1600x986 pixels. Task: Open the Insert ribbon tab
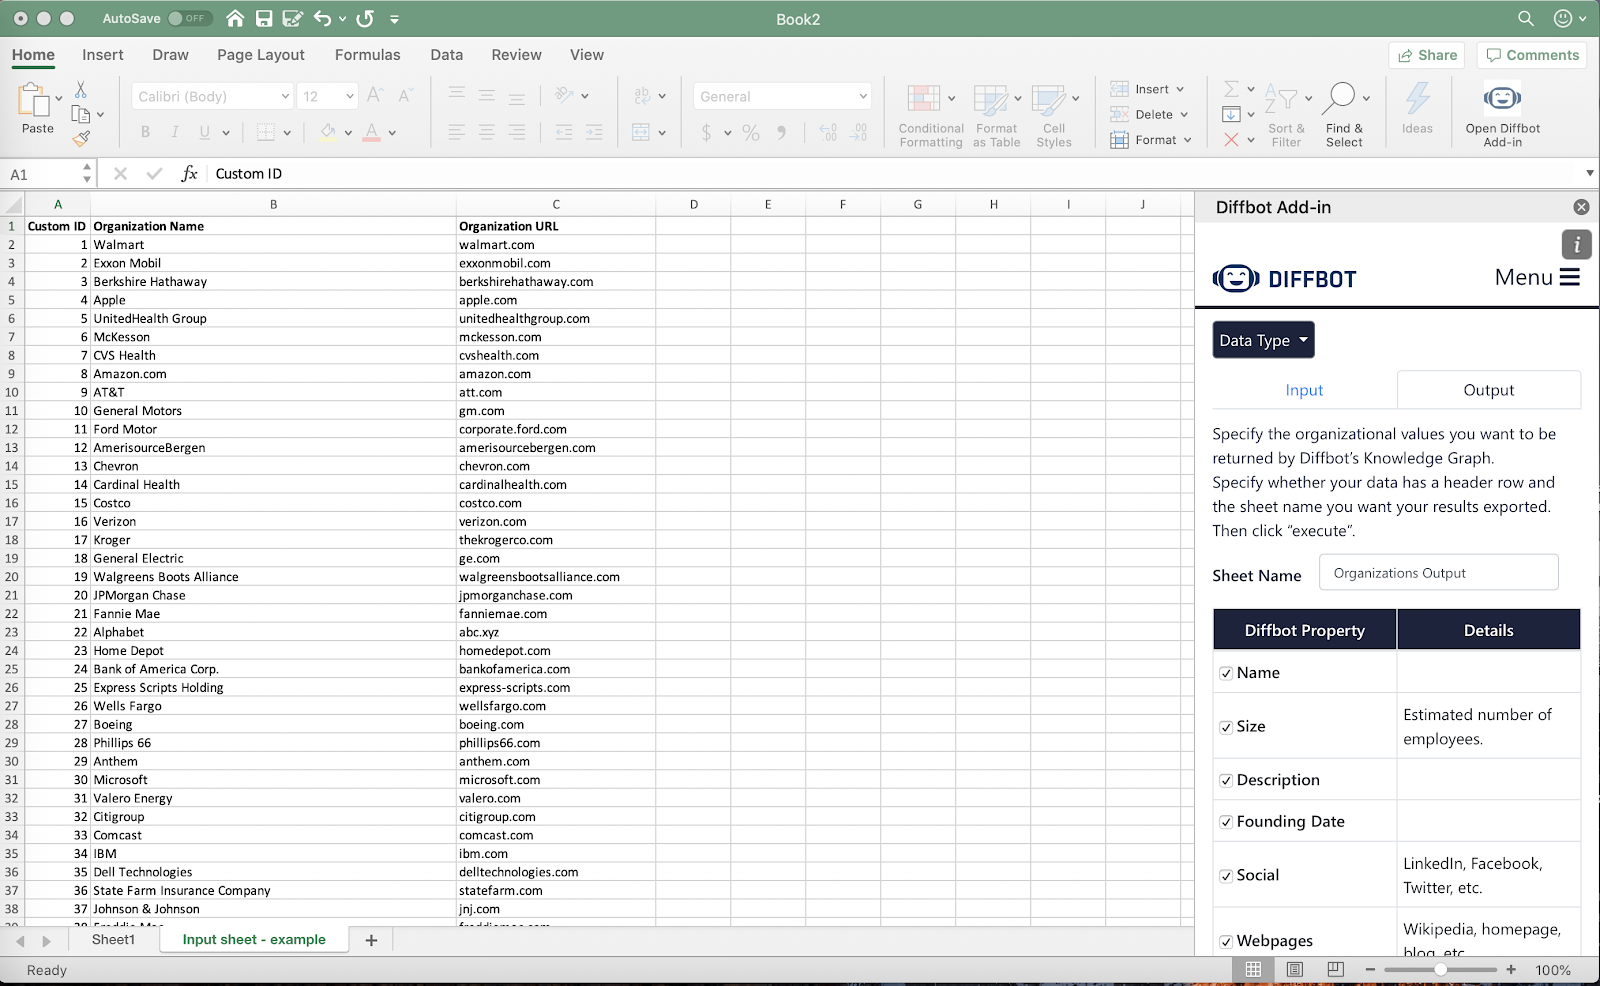103,55
